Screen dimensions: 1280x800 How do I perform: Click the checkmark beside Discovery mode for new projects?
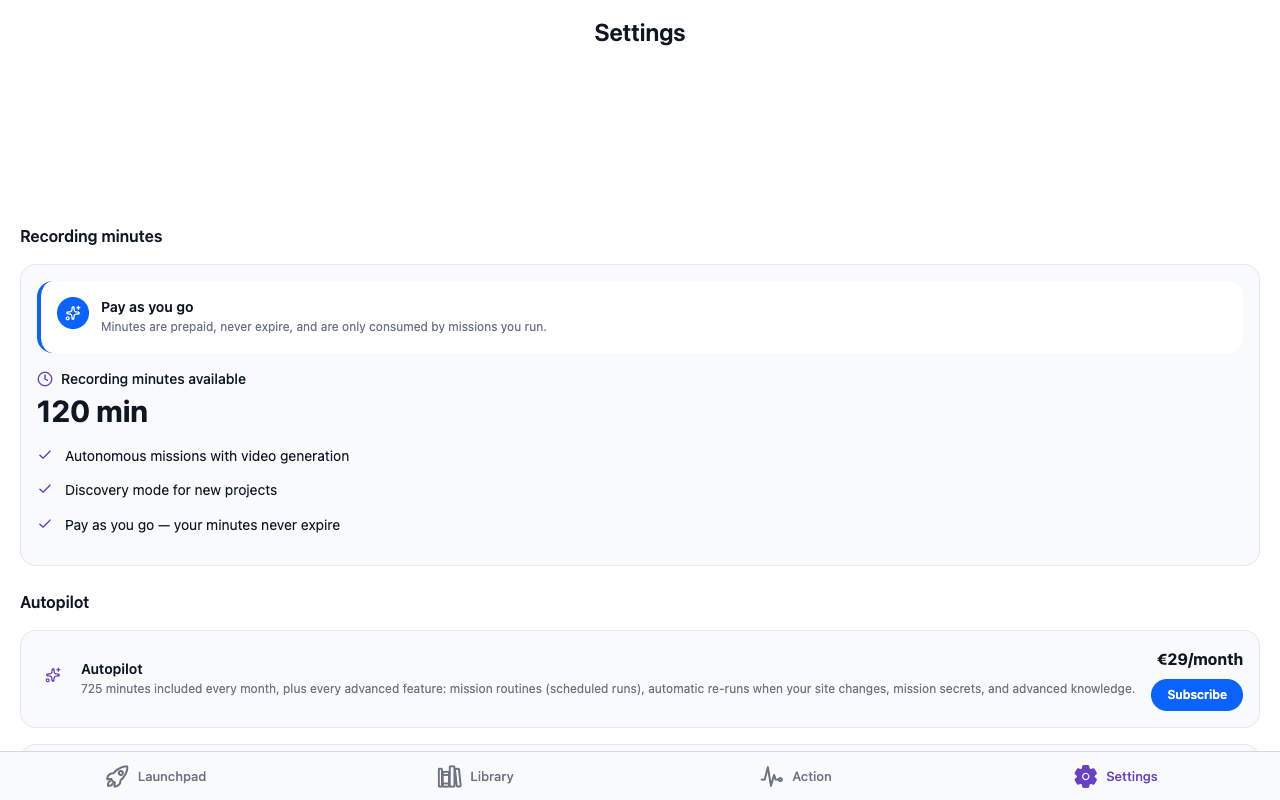[x=45, y=489]
